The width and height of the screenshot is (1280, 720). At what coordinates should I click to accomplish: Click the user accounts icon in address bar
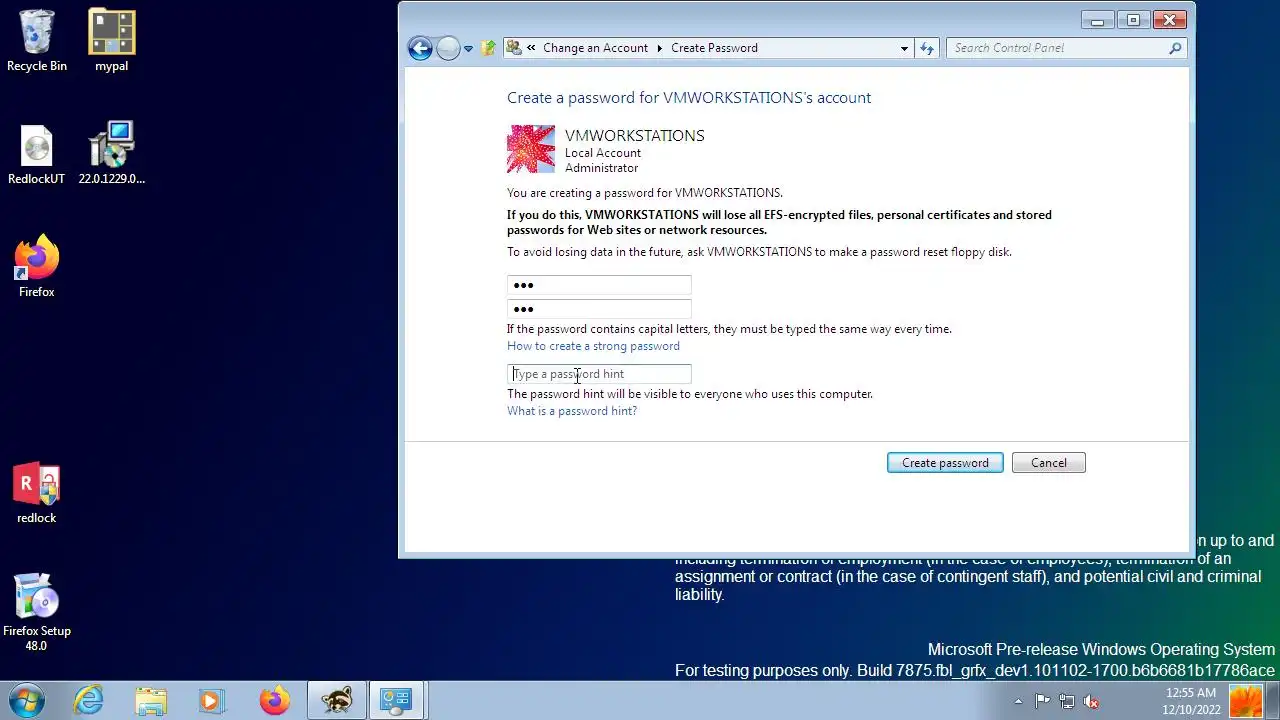coord(514,47)
